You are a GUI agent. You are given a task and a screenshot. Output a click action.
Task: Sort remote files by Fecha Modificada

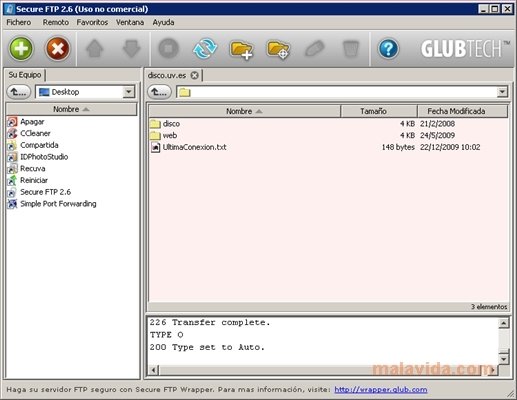(463, 111)
